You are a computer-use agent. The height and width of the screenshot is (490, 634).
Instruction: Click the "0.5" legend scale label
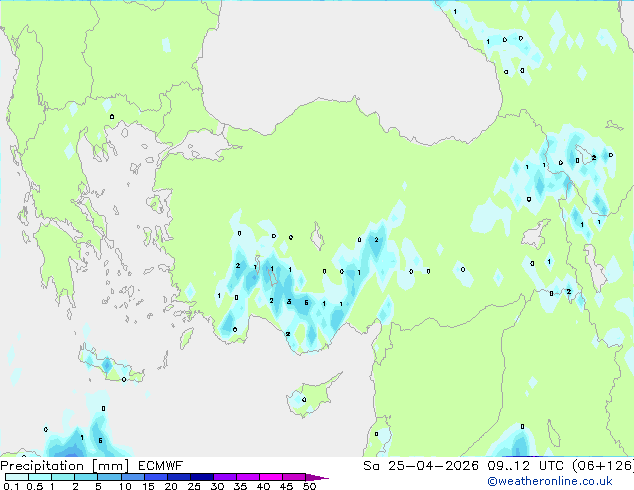point(34,486)
